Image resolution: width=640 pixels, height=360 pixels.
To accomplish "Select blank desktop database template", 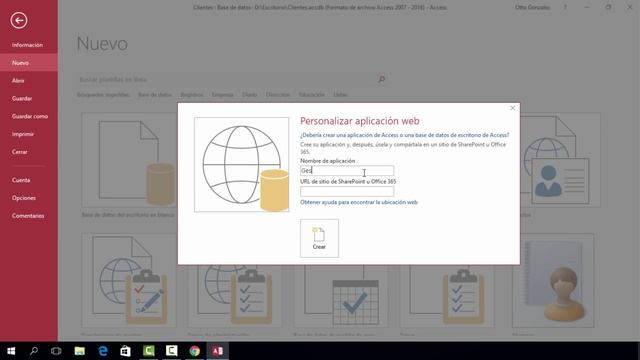I will [129, 160].
